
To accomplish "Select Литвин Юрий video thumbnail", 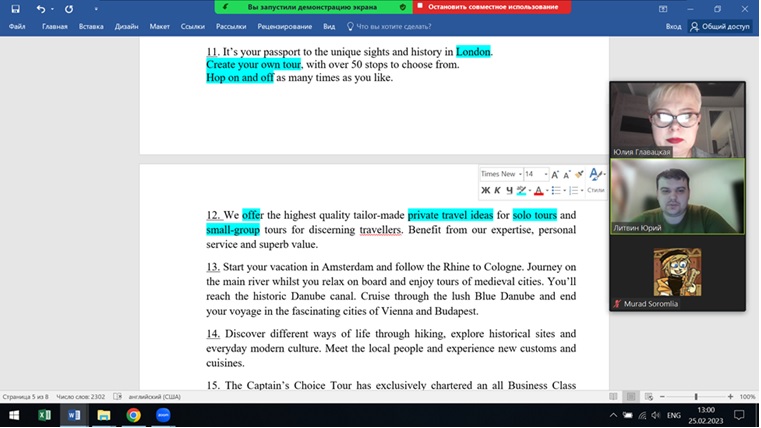I will [x=677, y=197].
